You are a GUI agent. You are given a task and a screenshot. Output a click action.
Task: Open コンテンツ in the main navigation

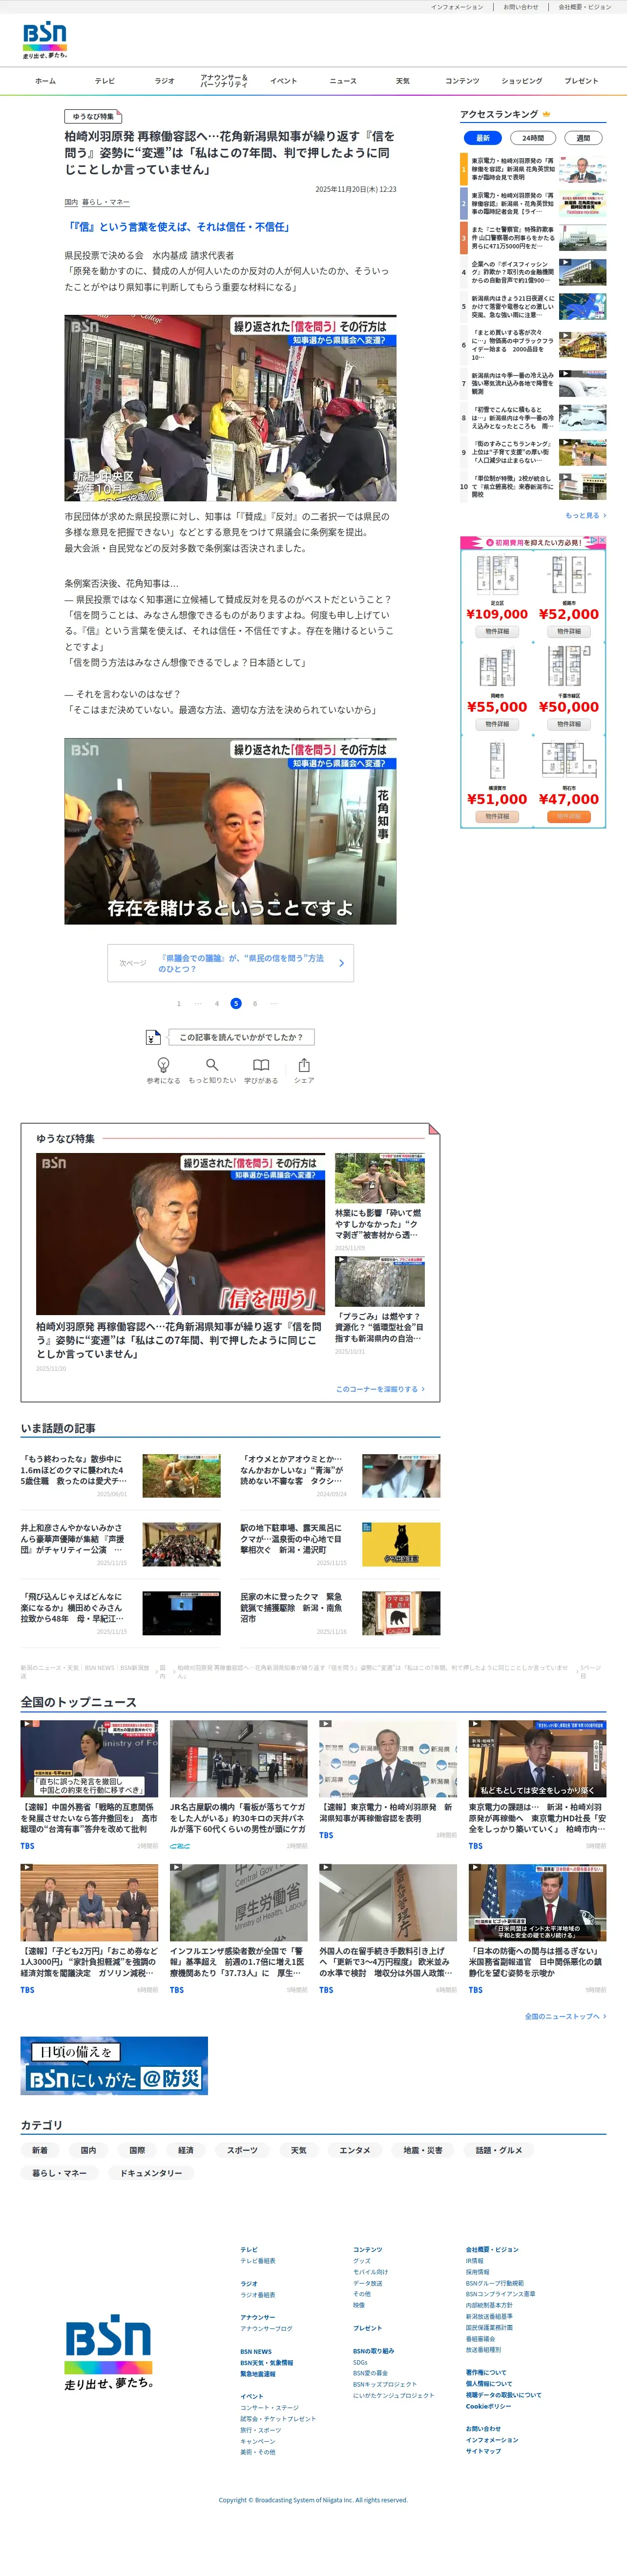pos(462,81)
